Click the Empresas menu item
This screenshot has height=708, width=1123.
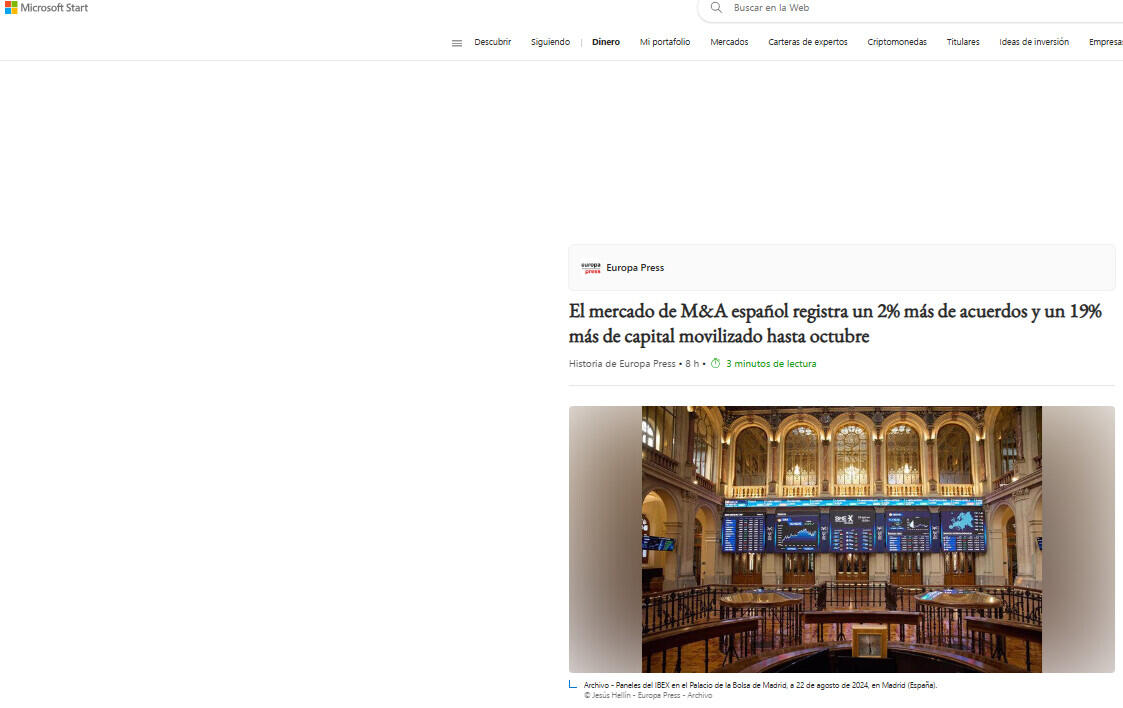[x=1105, y=42]
